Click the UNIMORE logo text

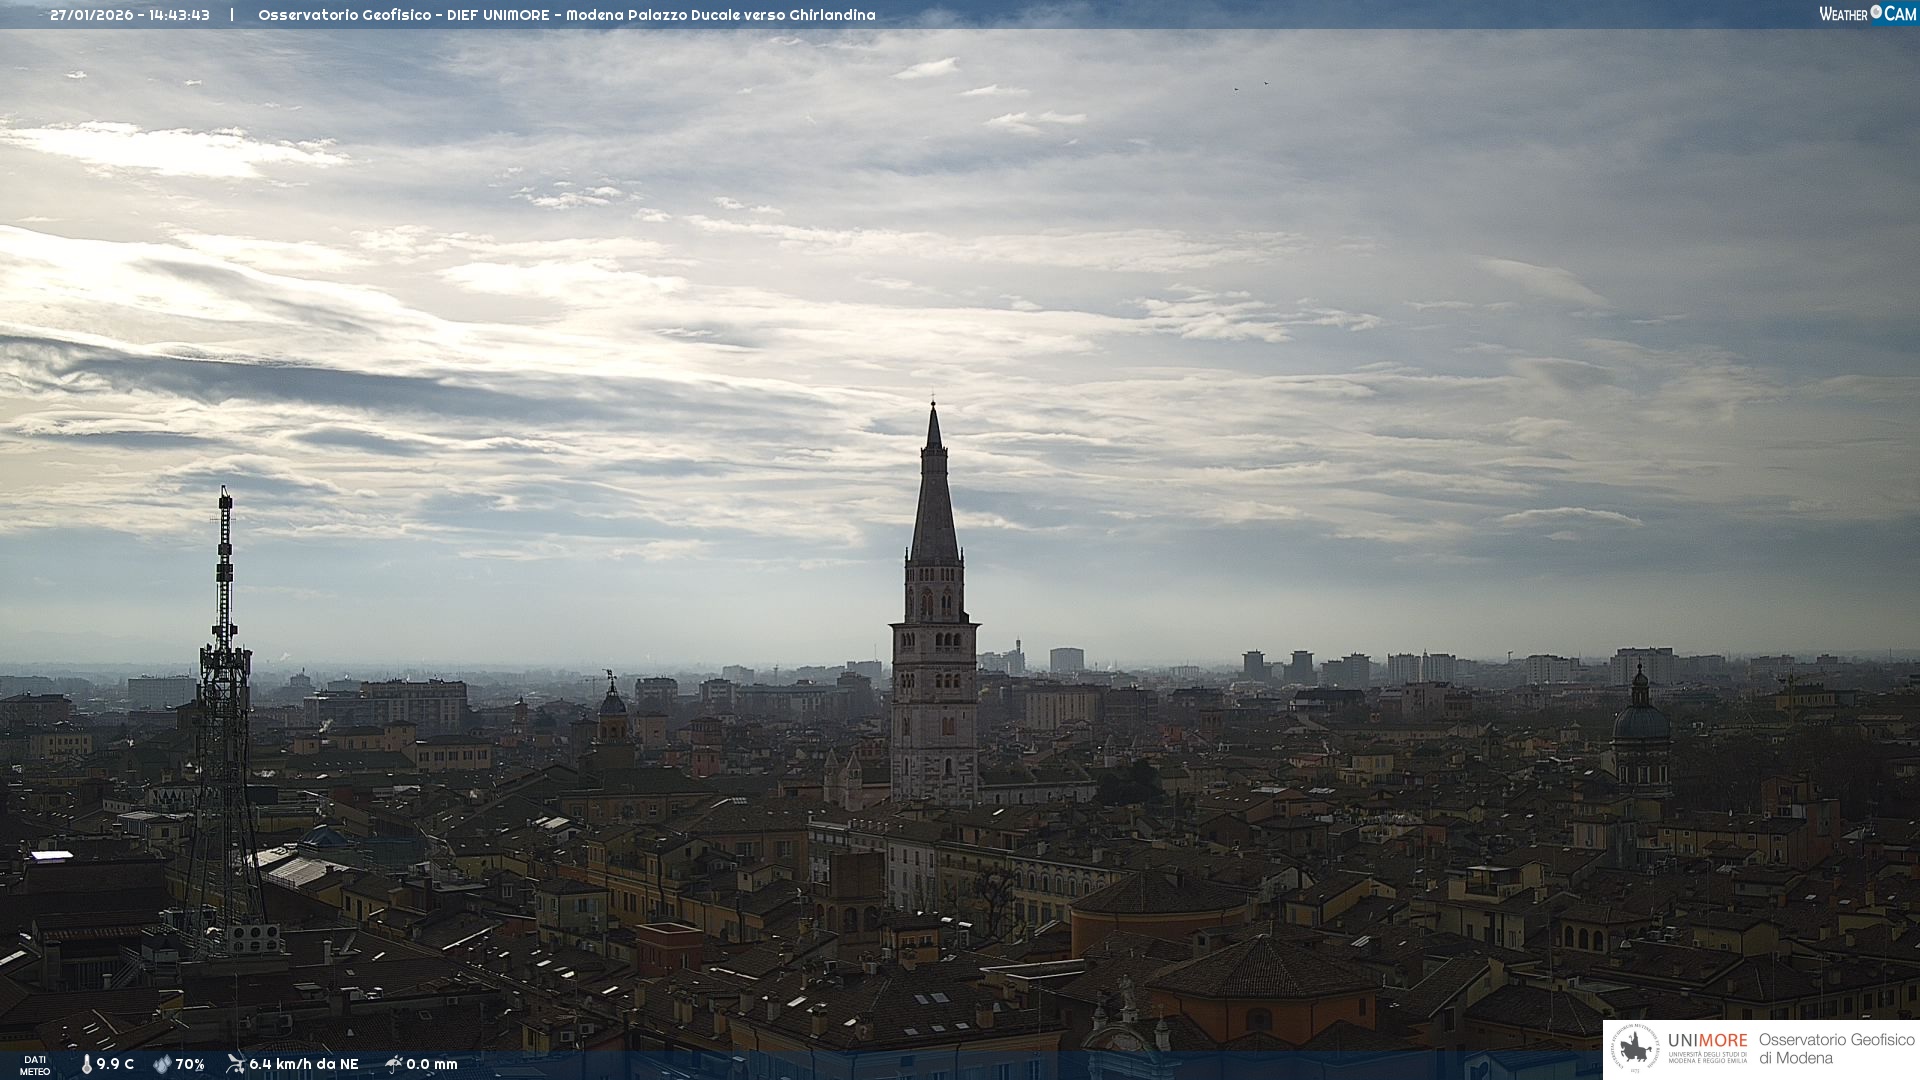pos(1707,1041)
